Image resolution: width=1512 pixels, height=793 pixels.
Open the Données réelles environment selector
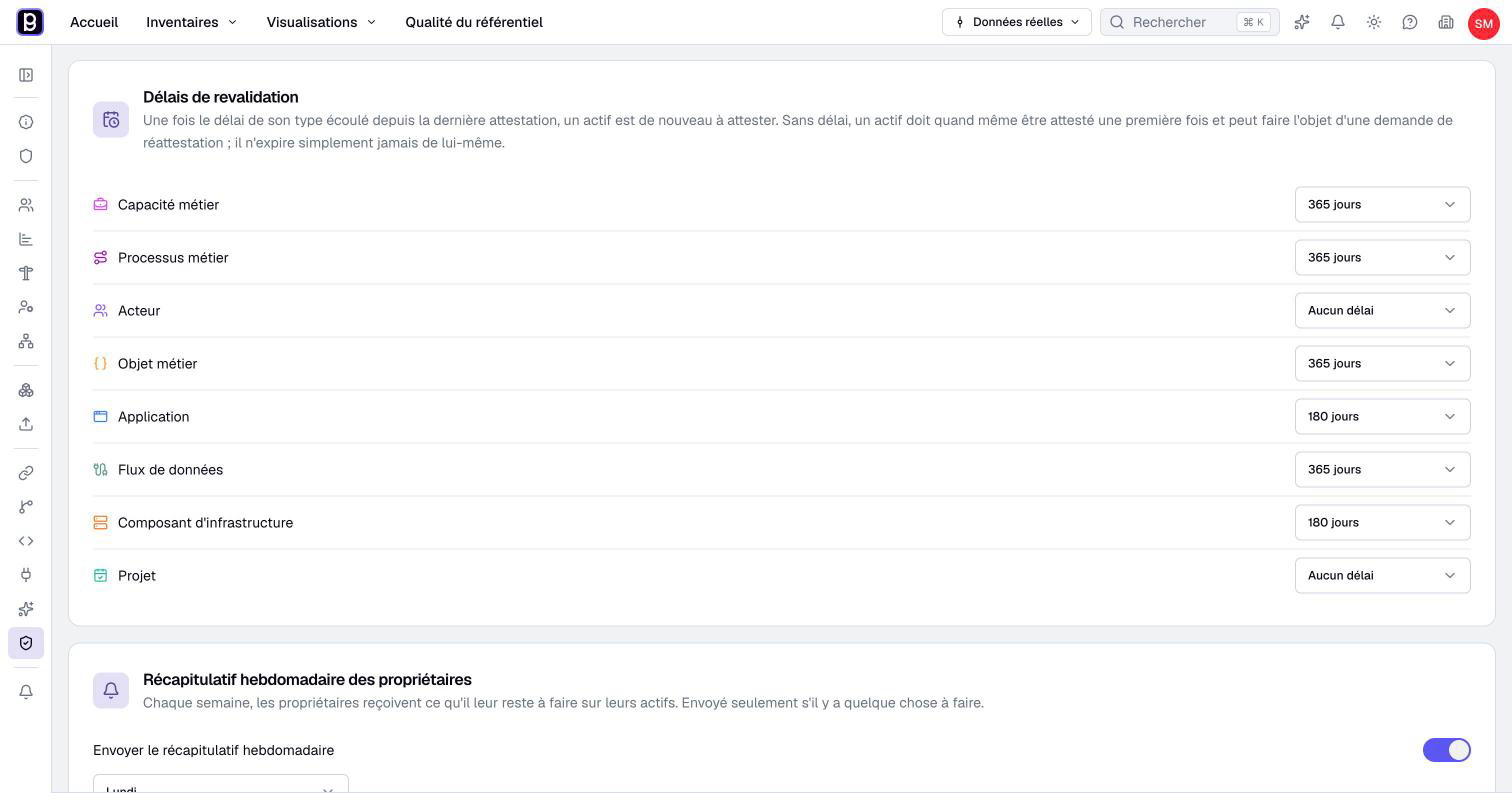tap(1016, 22)
